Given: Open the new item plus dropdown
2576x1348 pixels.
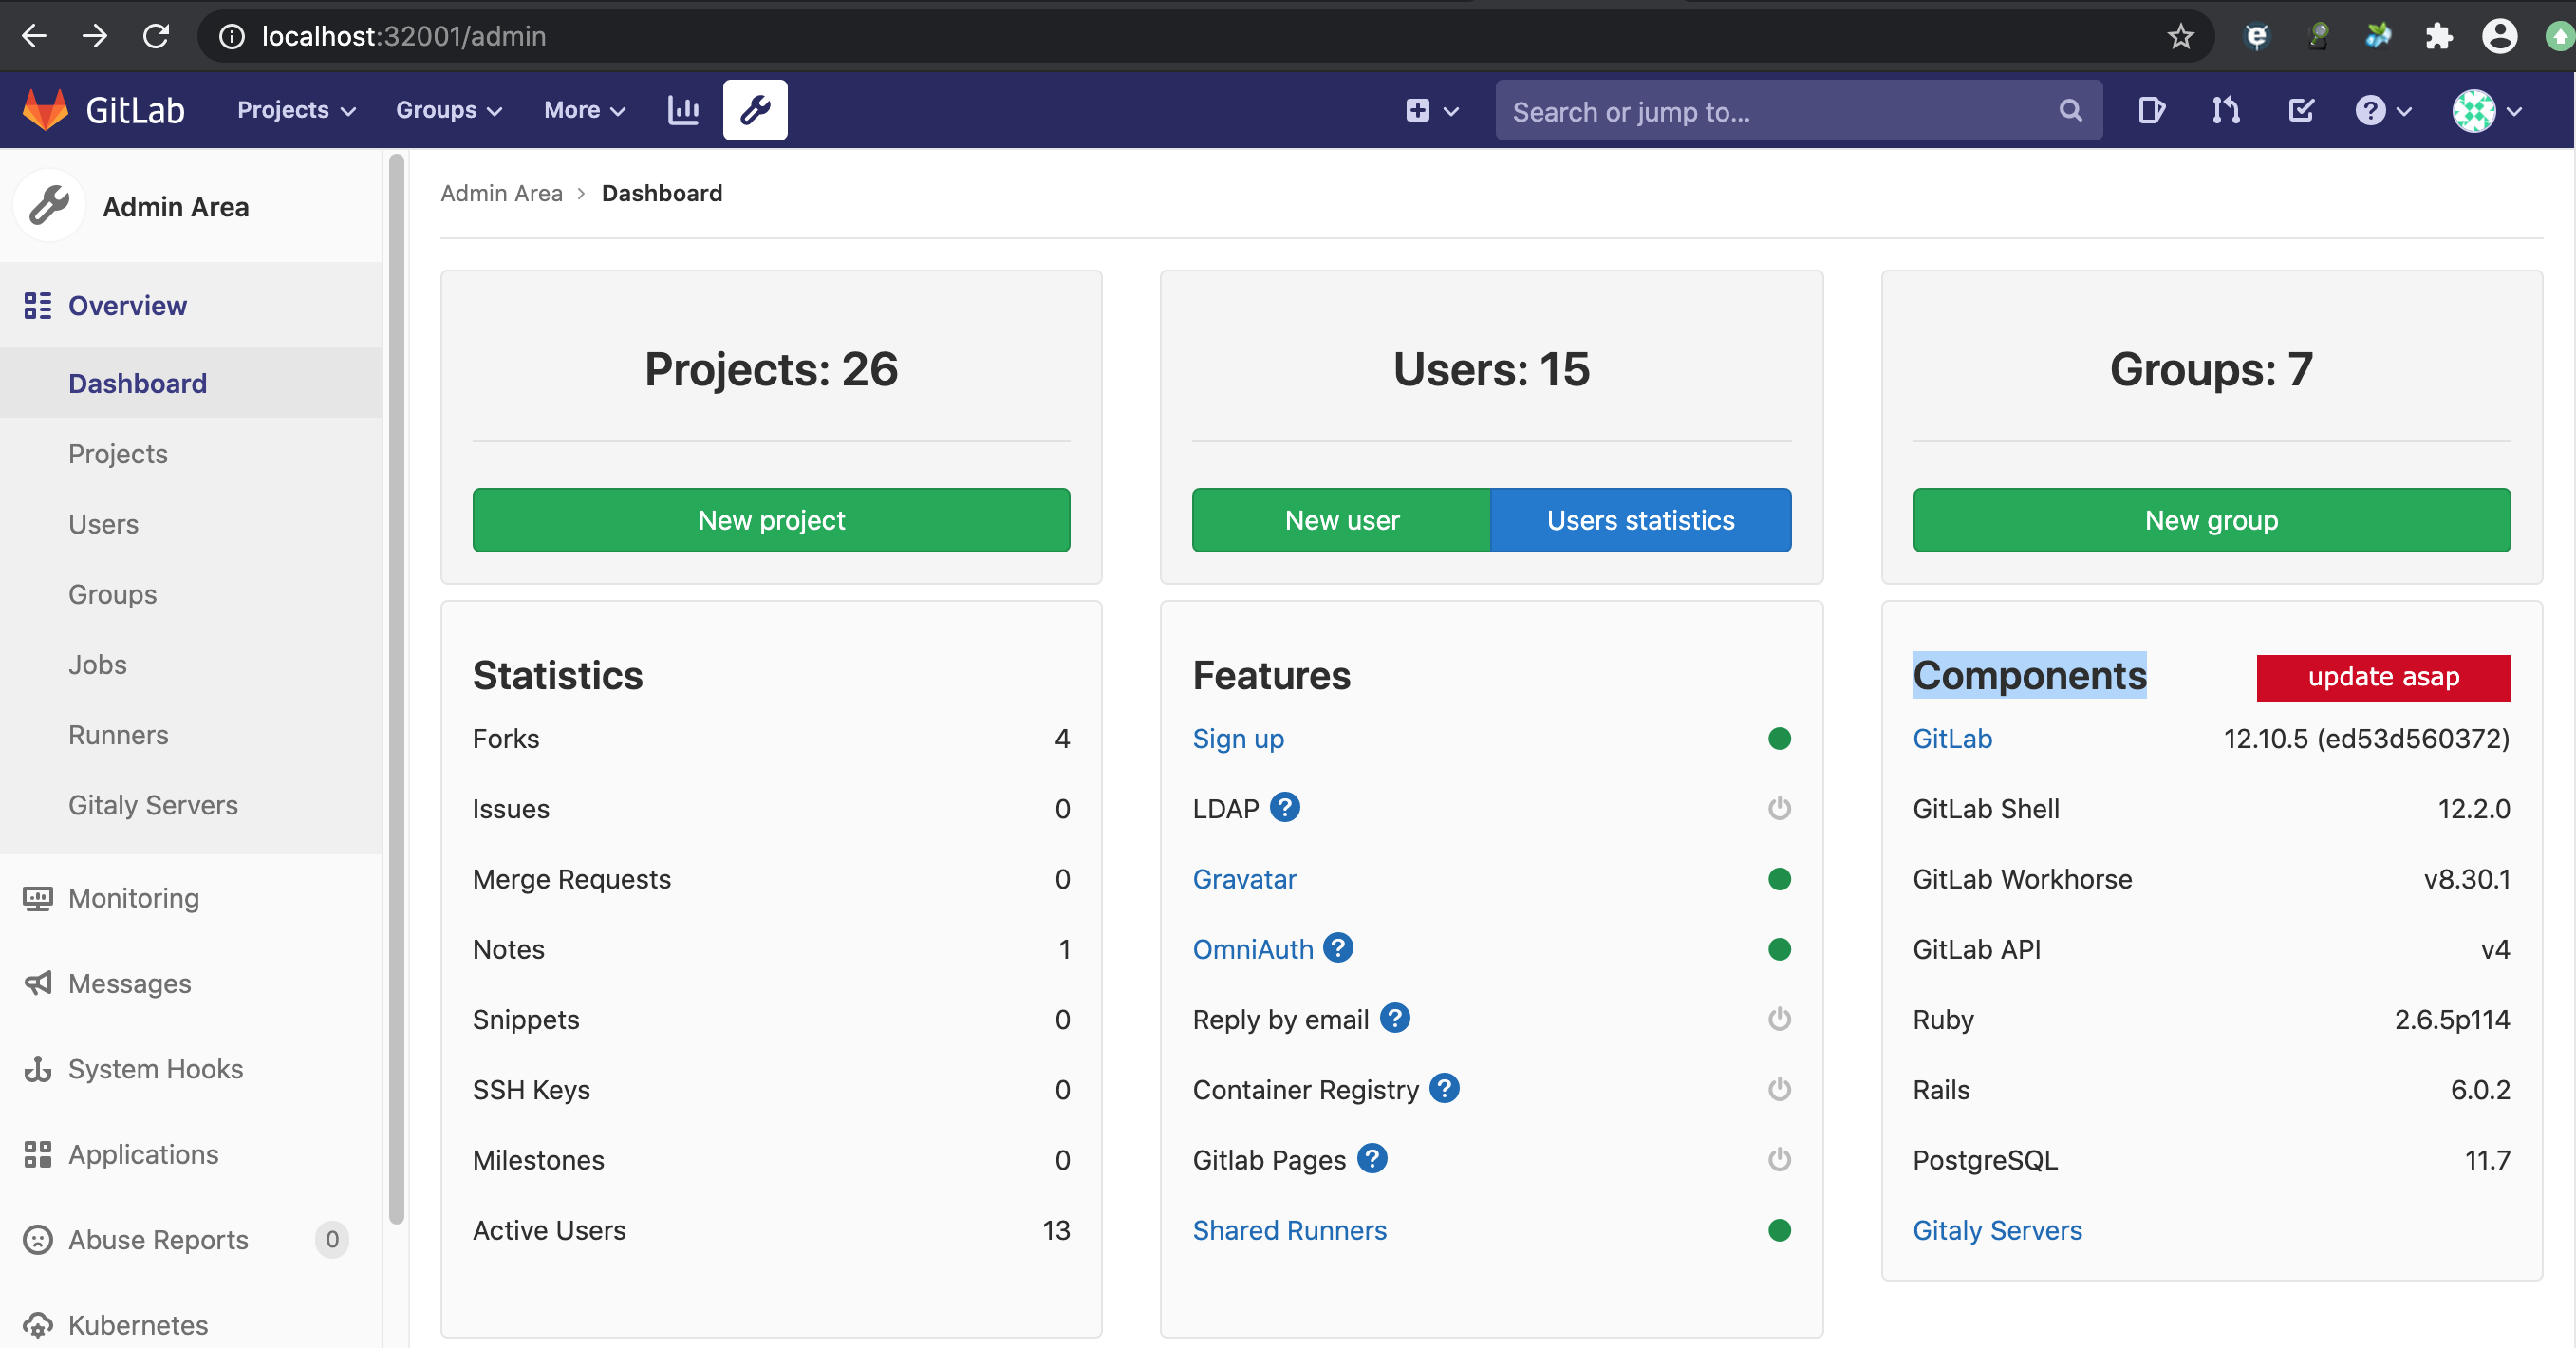Looking at the screenshot, I should (x=1430, y=110).
